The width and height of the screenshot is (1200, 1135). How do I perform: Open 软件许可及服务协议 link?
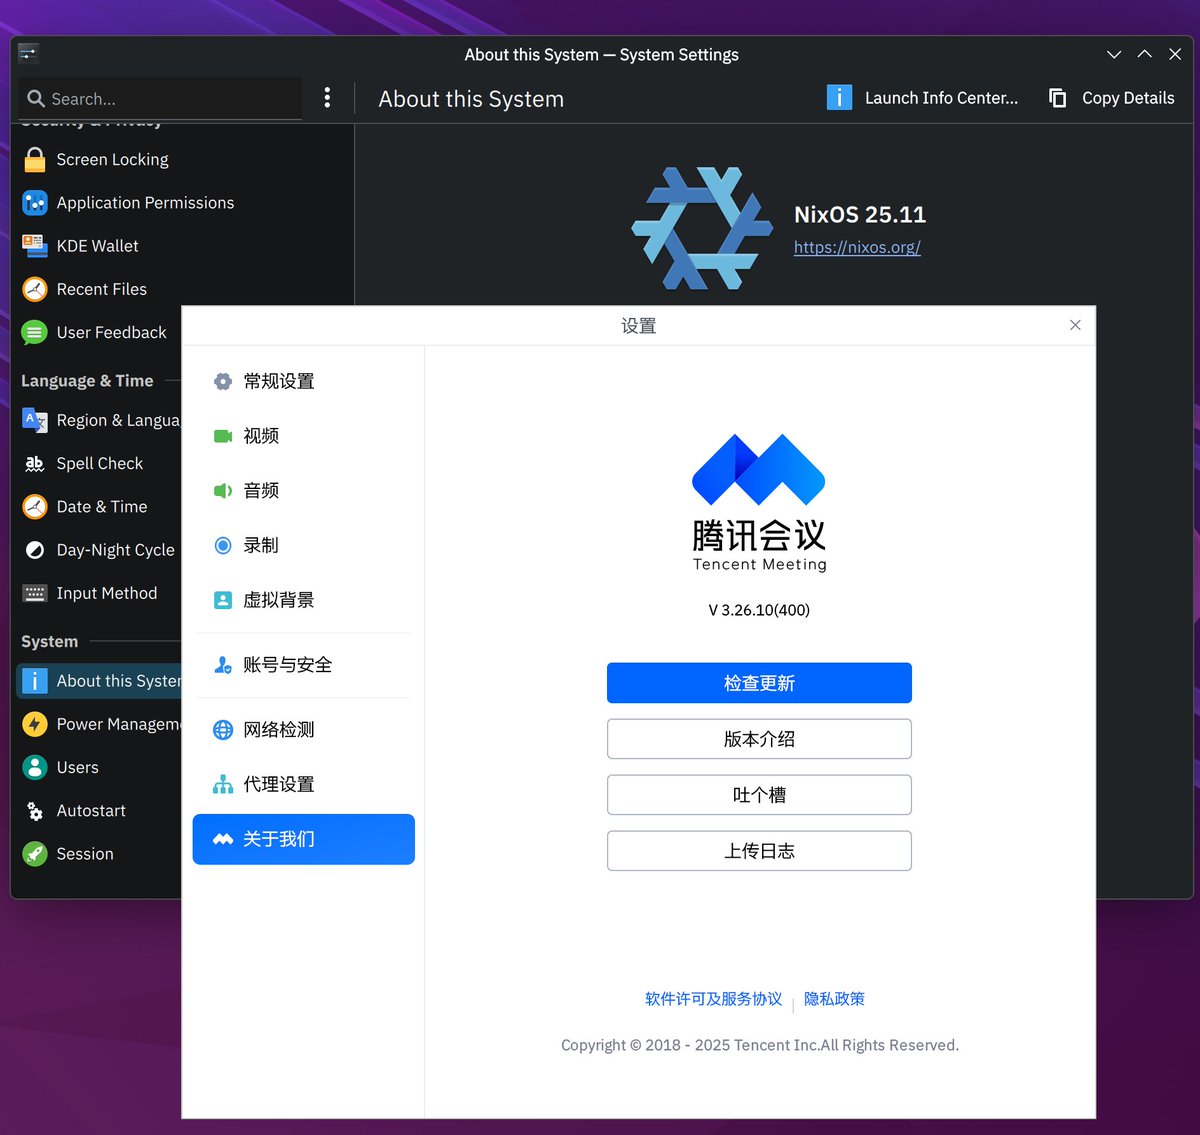(713, 999)
